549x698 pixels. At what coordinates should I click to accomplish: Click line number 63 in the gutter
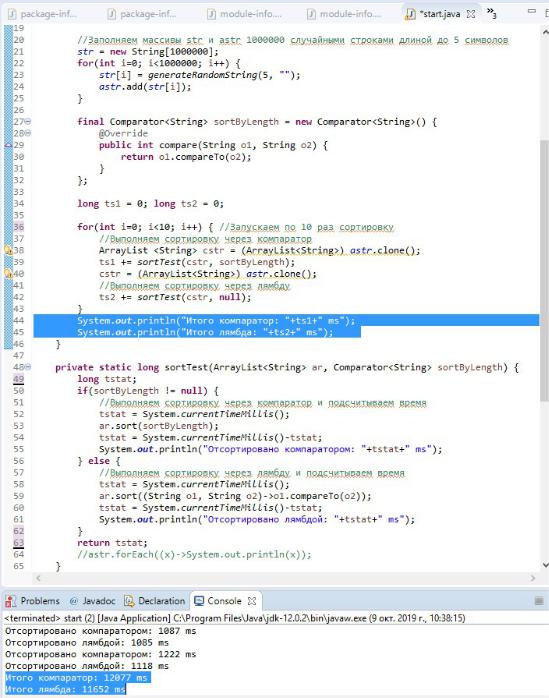click(19, 543)
